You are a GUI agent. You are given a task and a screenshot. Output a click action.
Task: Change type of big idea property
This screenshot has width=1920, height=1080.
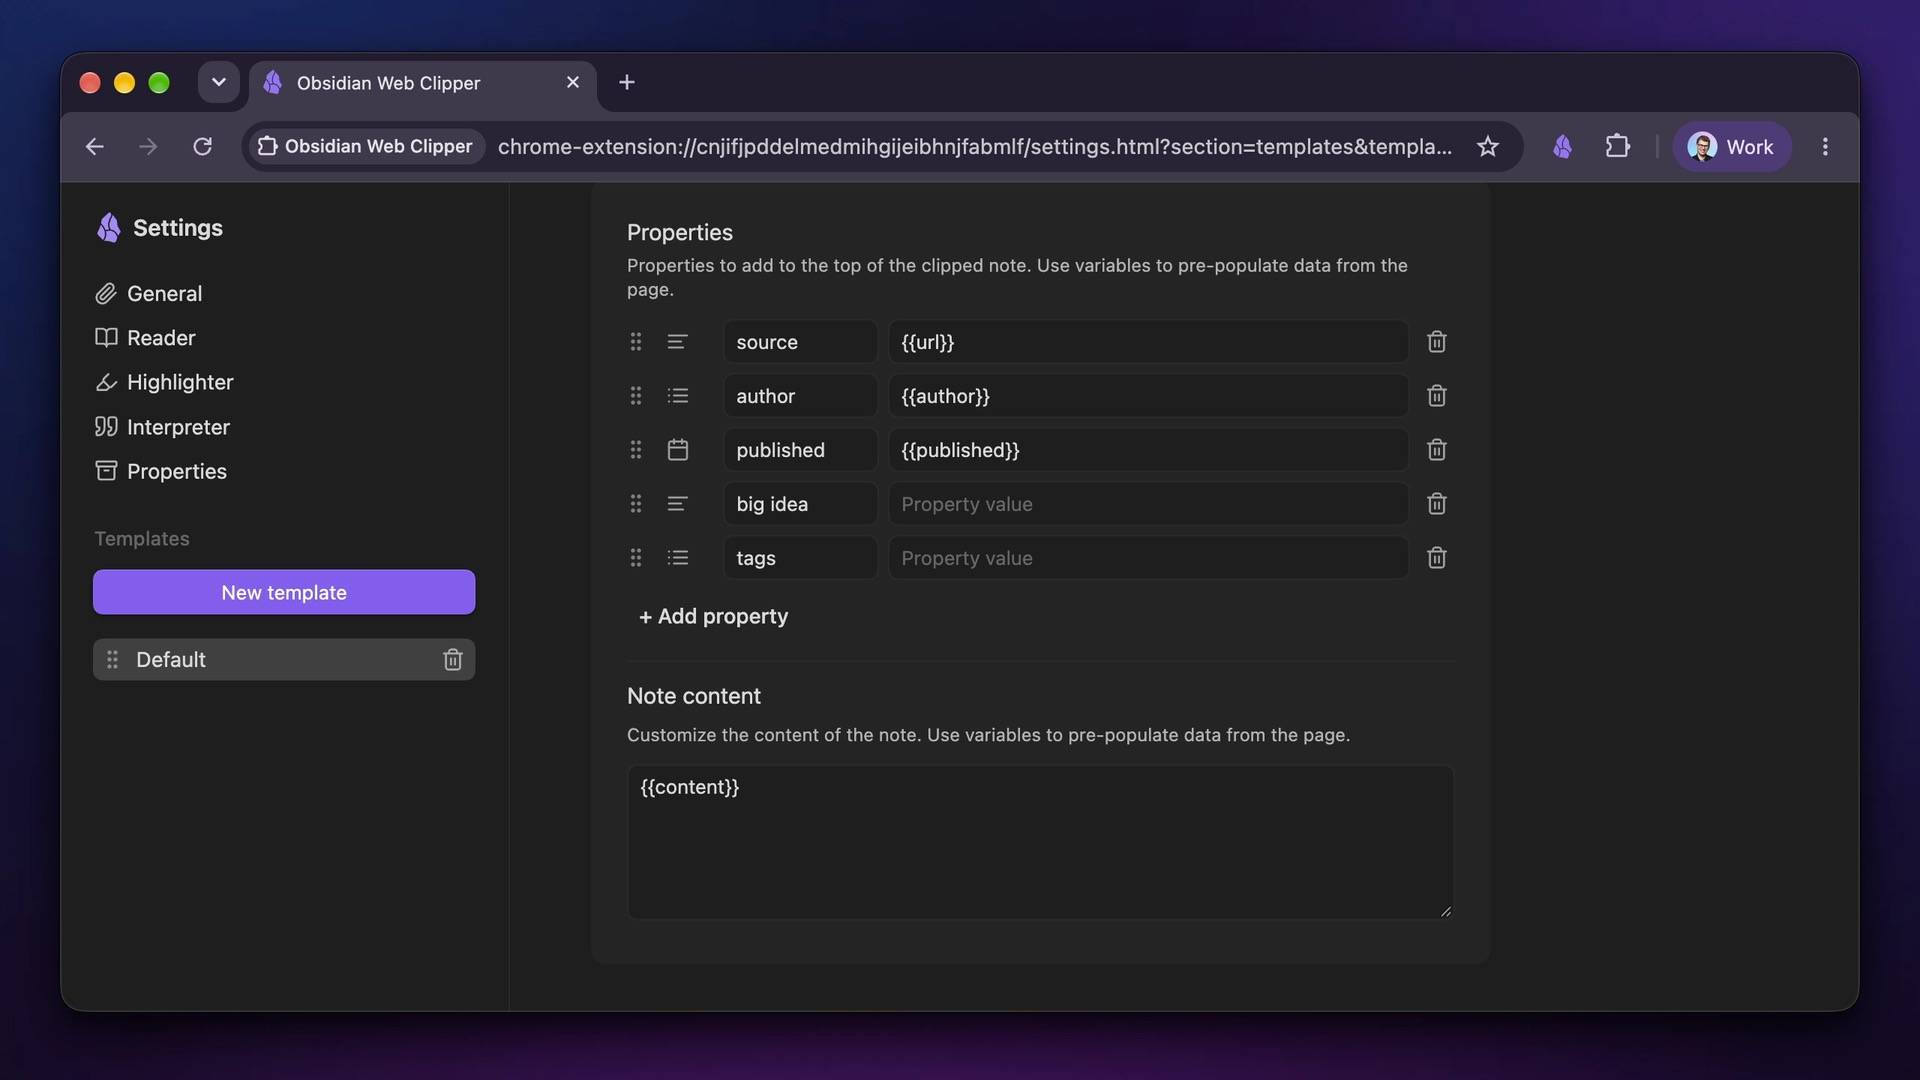pyautogui.click(x=677, y=504)
